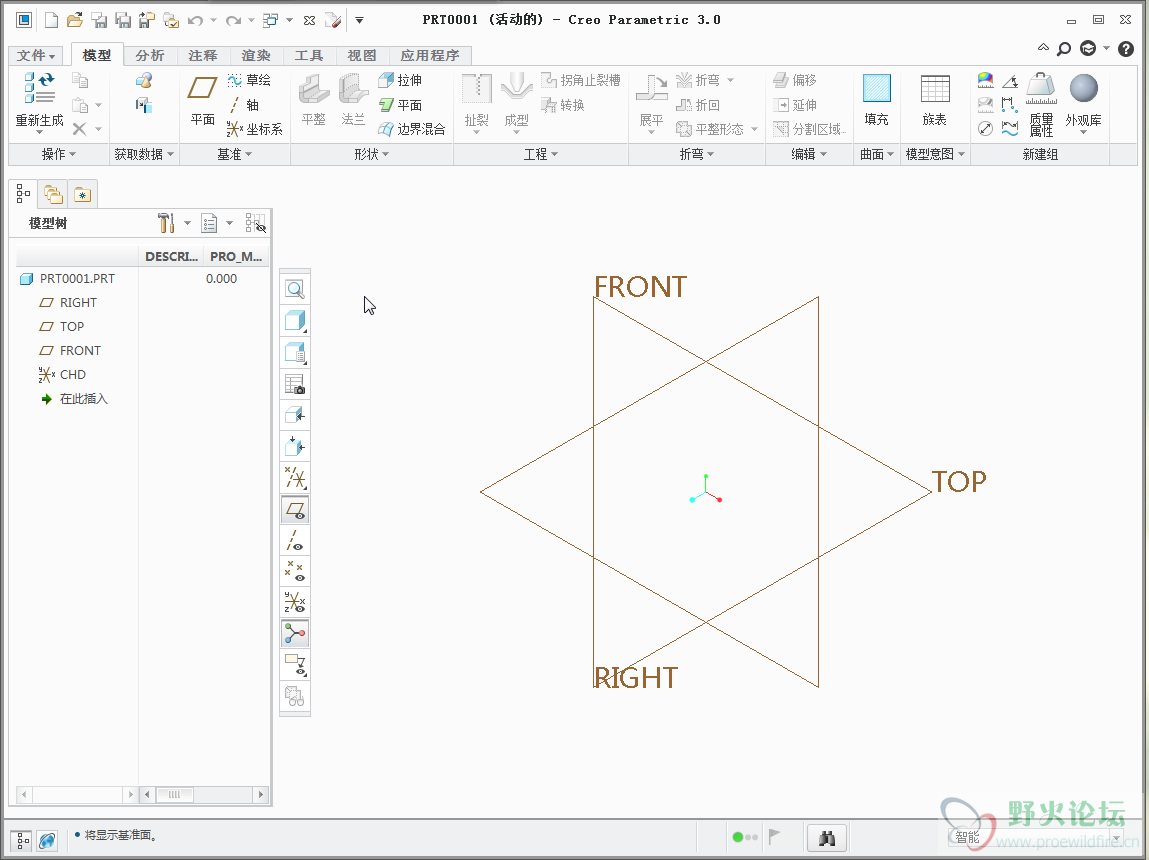Click the DESCRI... column header
Viewport: 1149px width, 860px height.
click(171, 256)
